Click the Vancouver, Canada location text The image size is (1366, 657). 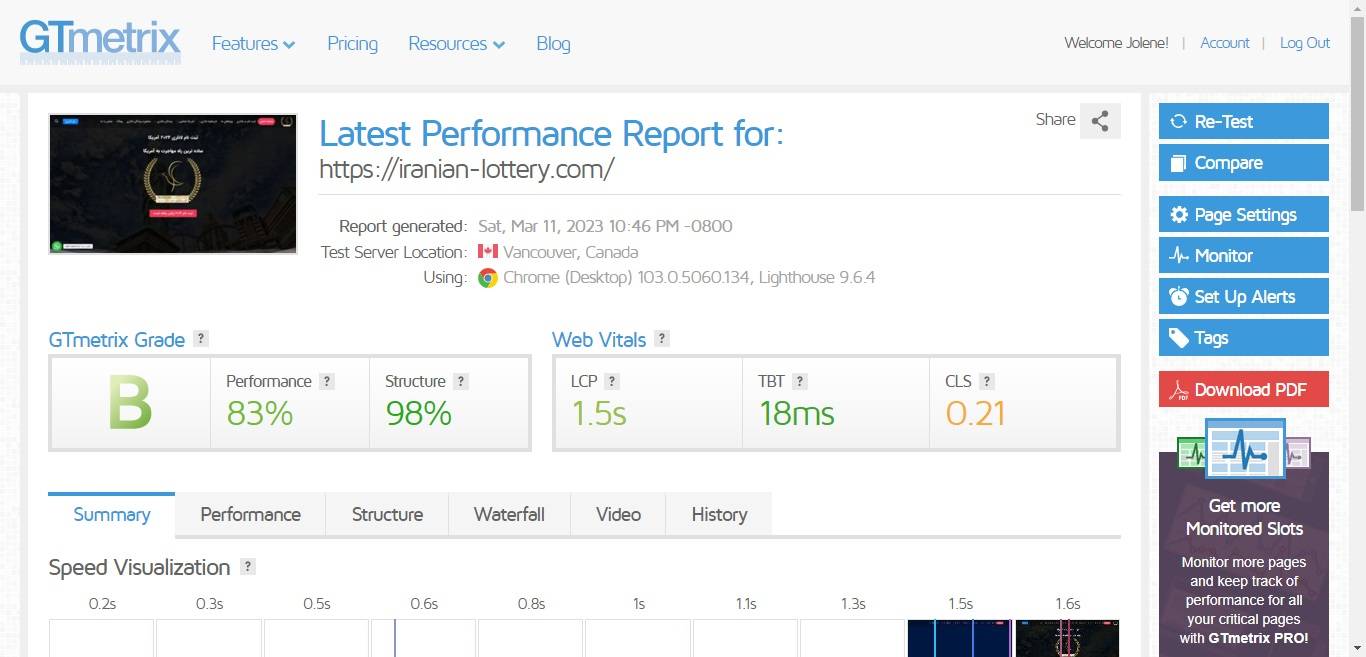(x=571, y=252)
